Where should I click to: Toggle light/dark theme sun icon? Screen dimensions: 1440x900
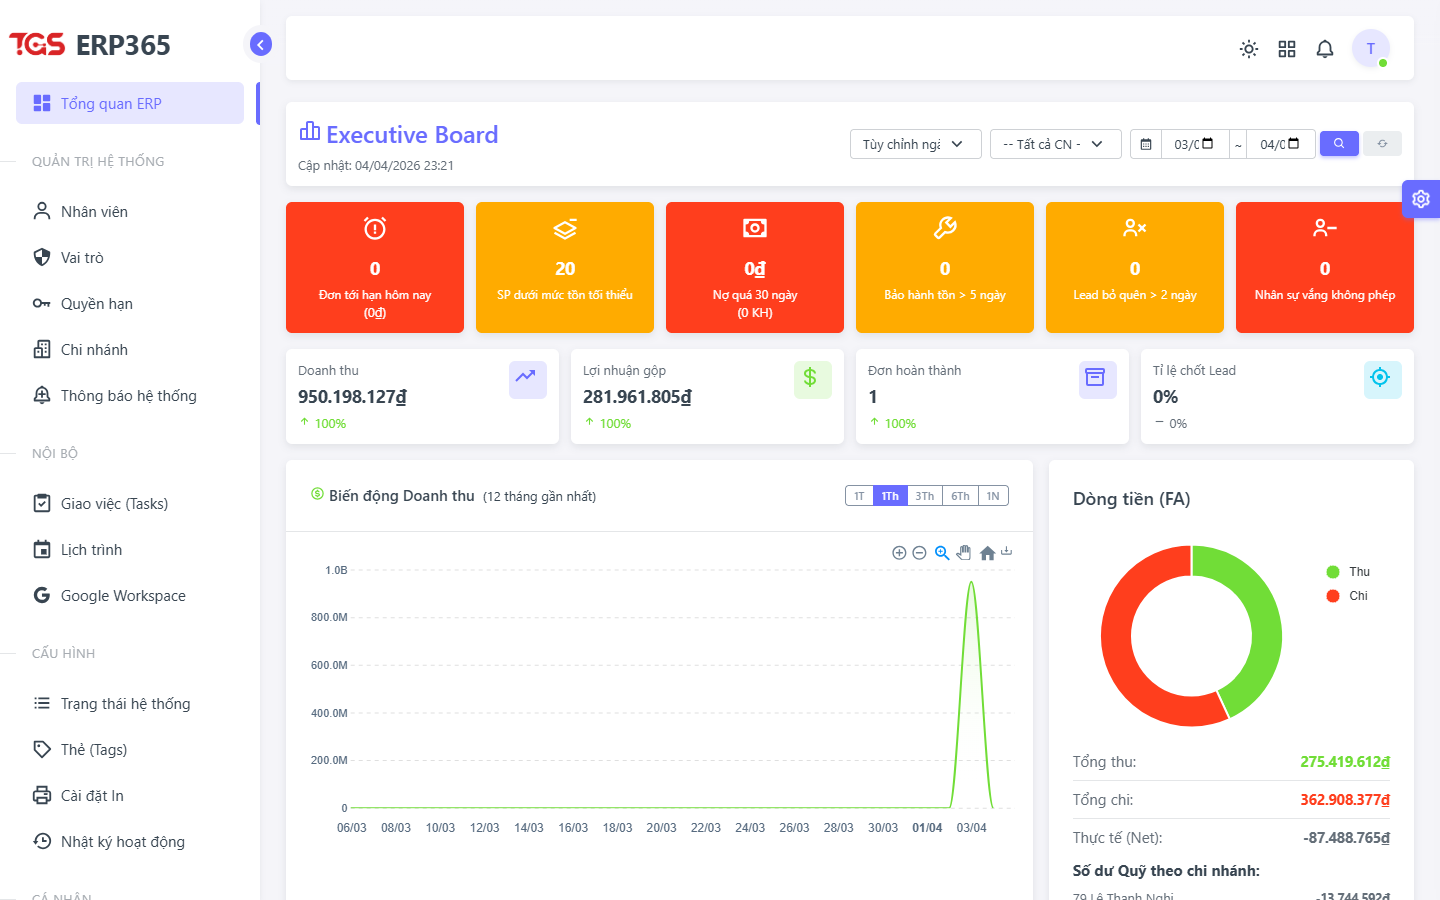[1249, 49]
